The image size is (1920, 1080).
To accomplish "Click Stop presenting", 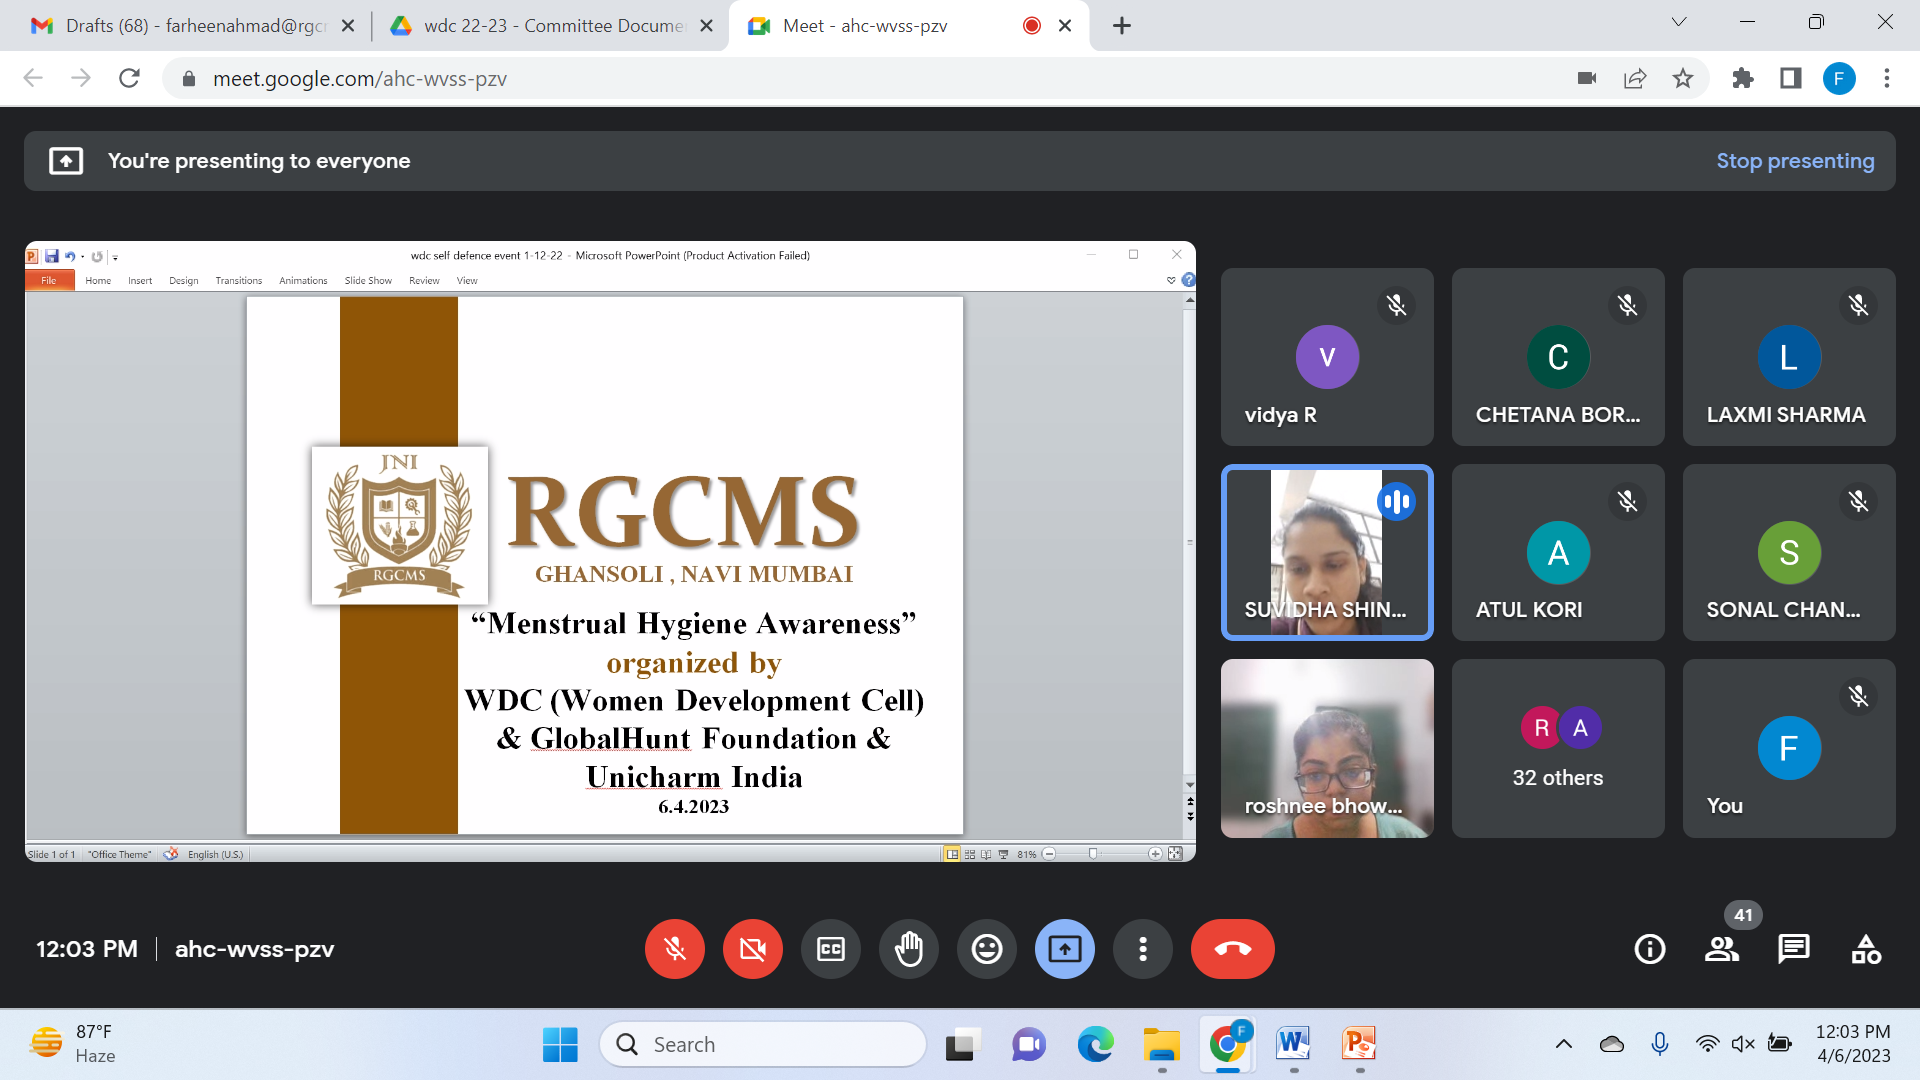I will [1795, 161].
